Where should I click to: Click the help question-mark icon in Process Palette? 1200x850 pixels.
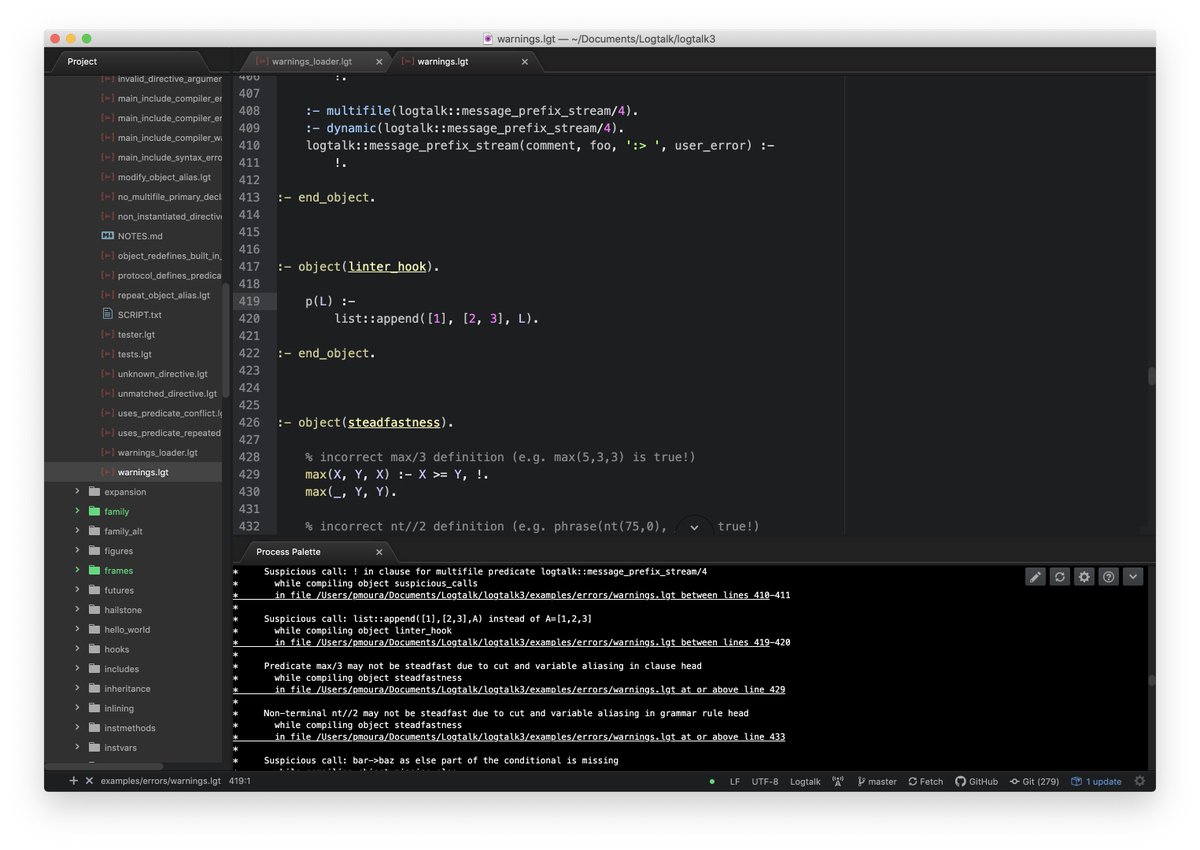[x=1108, y=577]
